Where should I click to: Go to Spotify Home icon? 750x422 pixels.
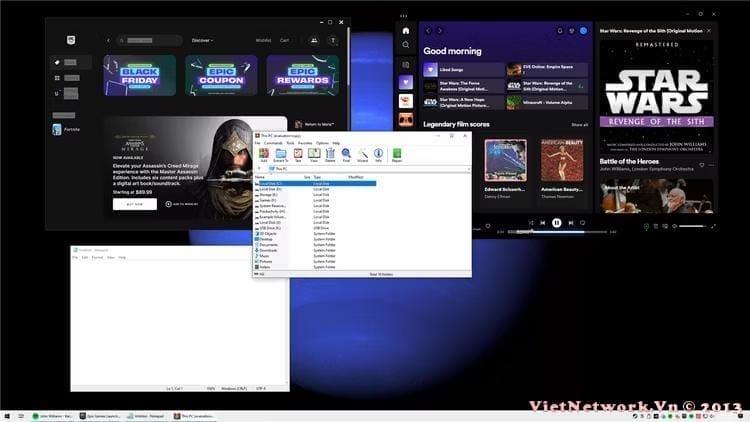tap(405, 30)
